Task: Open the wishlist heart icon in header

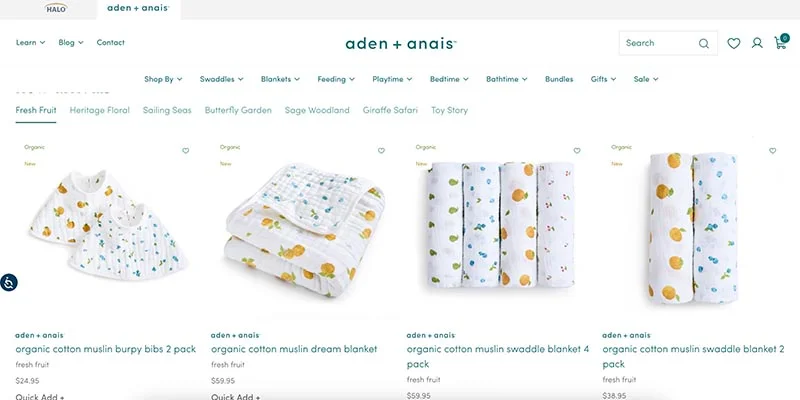Action: (734, 43)
